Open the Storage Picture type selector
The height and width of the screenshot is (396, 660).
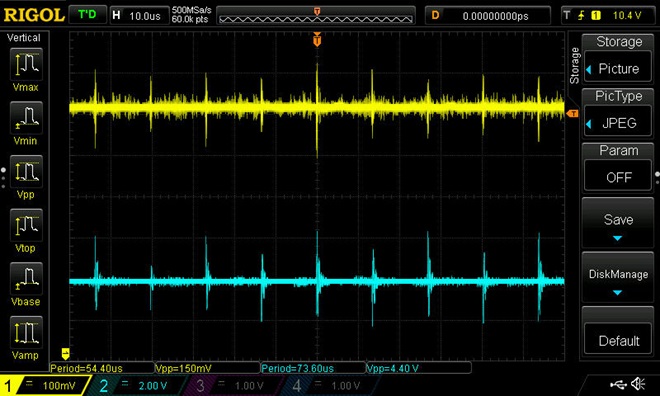point(618,69)
